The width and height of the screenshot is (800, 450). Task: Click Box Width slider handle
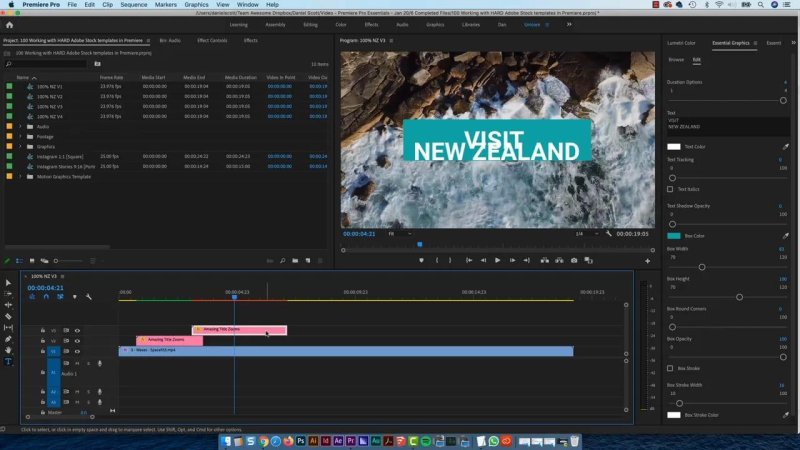[702, 267]
